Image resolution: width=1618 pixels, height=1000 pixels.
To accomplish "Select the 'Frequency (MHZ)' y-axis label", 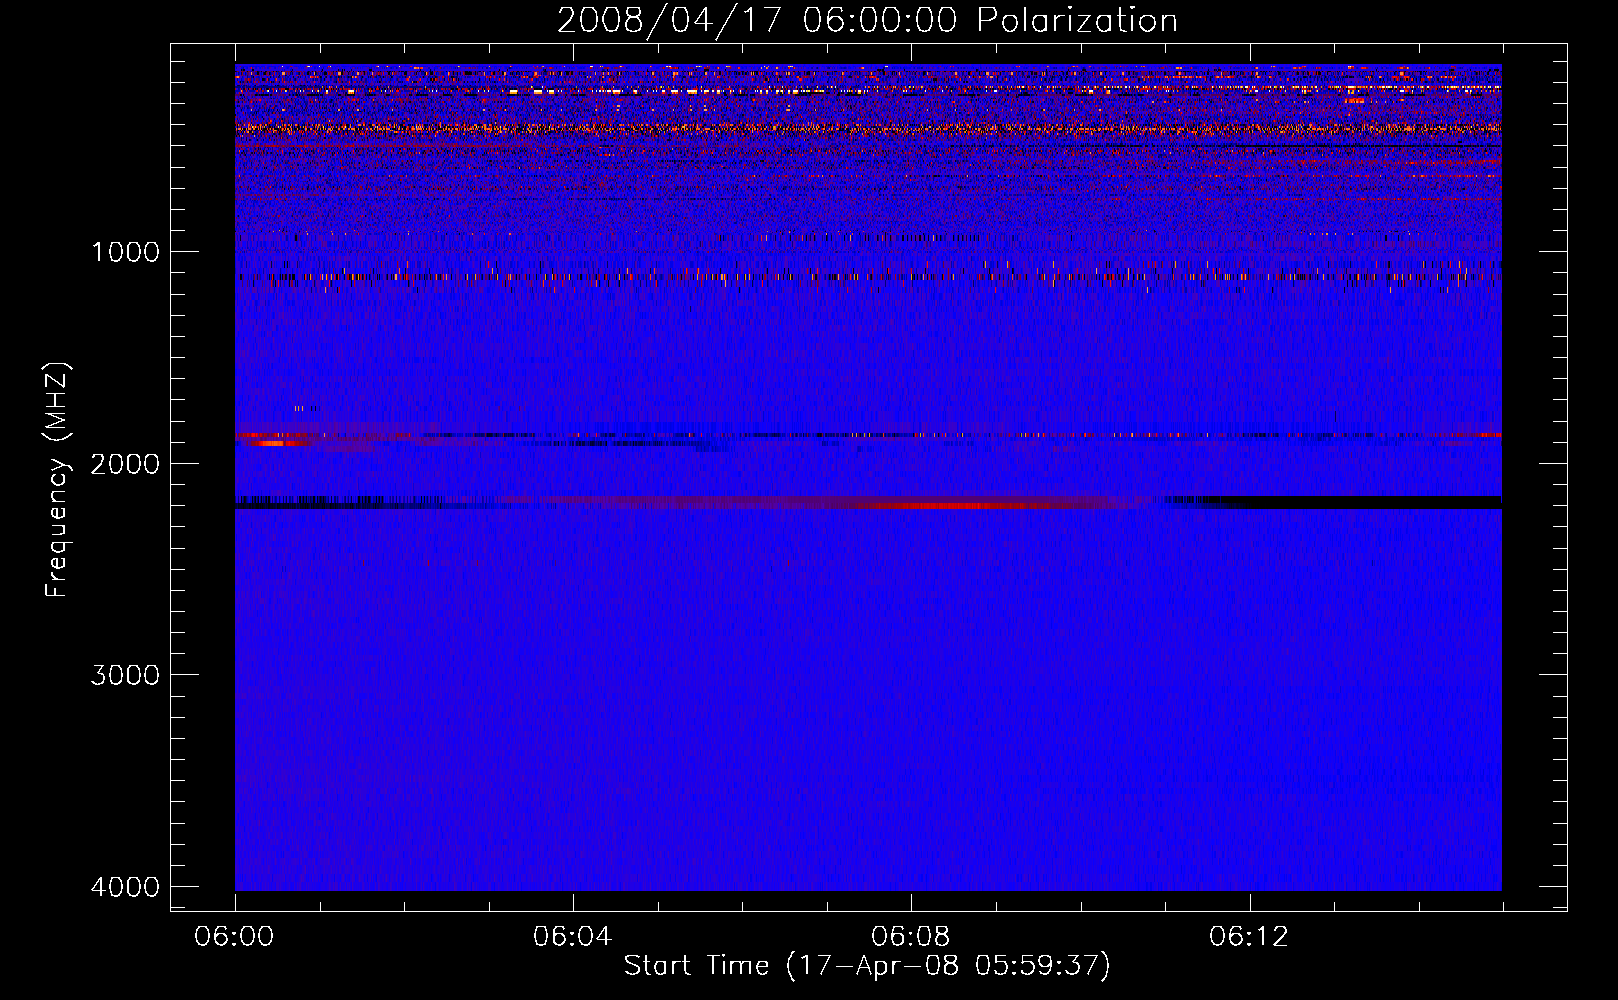I will (58, 480).
